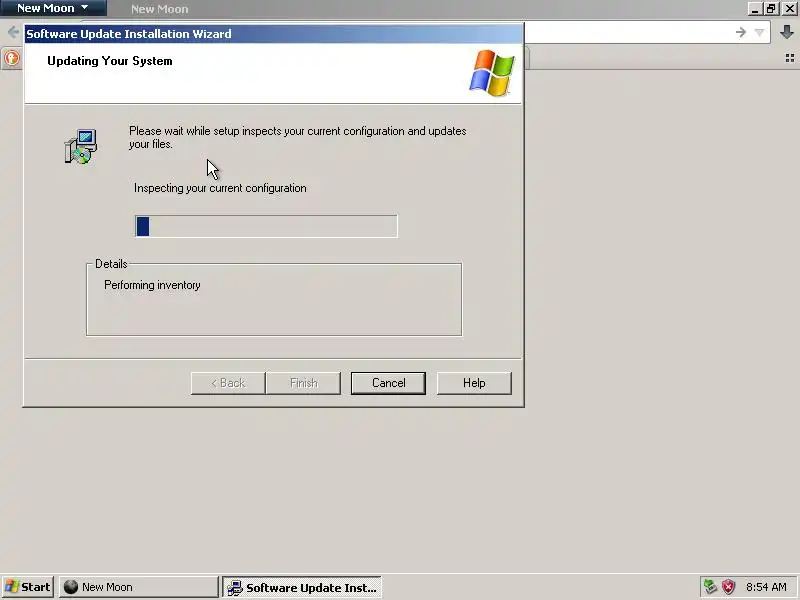Viewport: 800px width, 600px height.
Task: Open the Windows Start menu
Action: (x=28, y=587)
